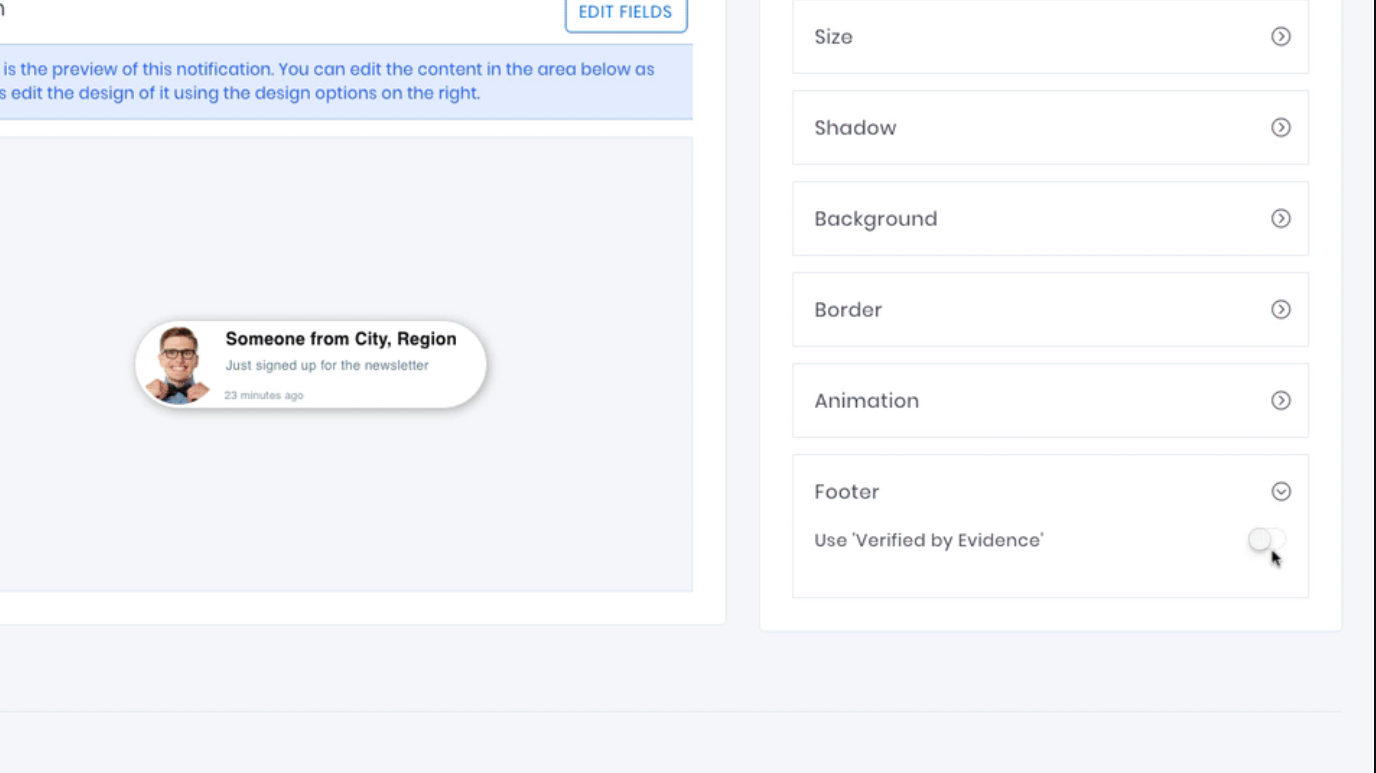Expand the Animation section by its label
This screenshot has width=1376, height=773.
click(x=866, y=401)
